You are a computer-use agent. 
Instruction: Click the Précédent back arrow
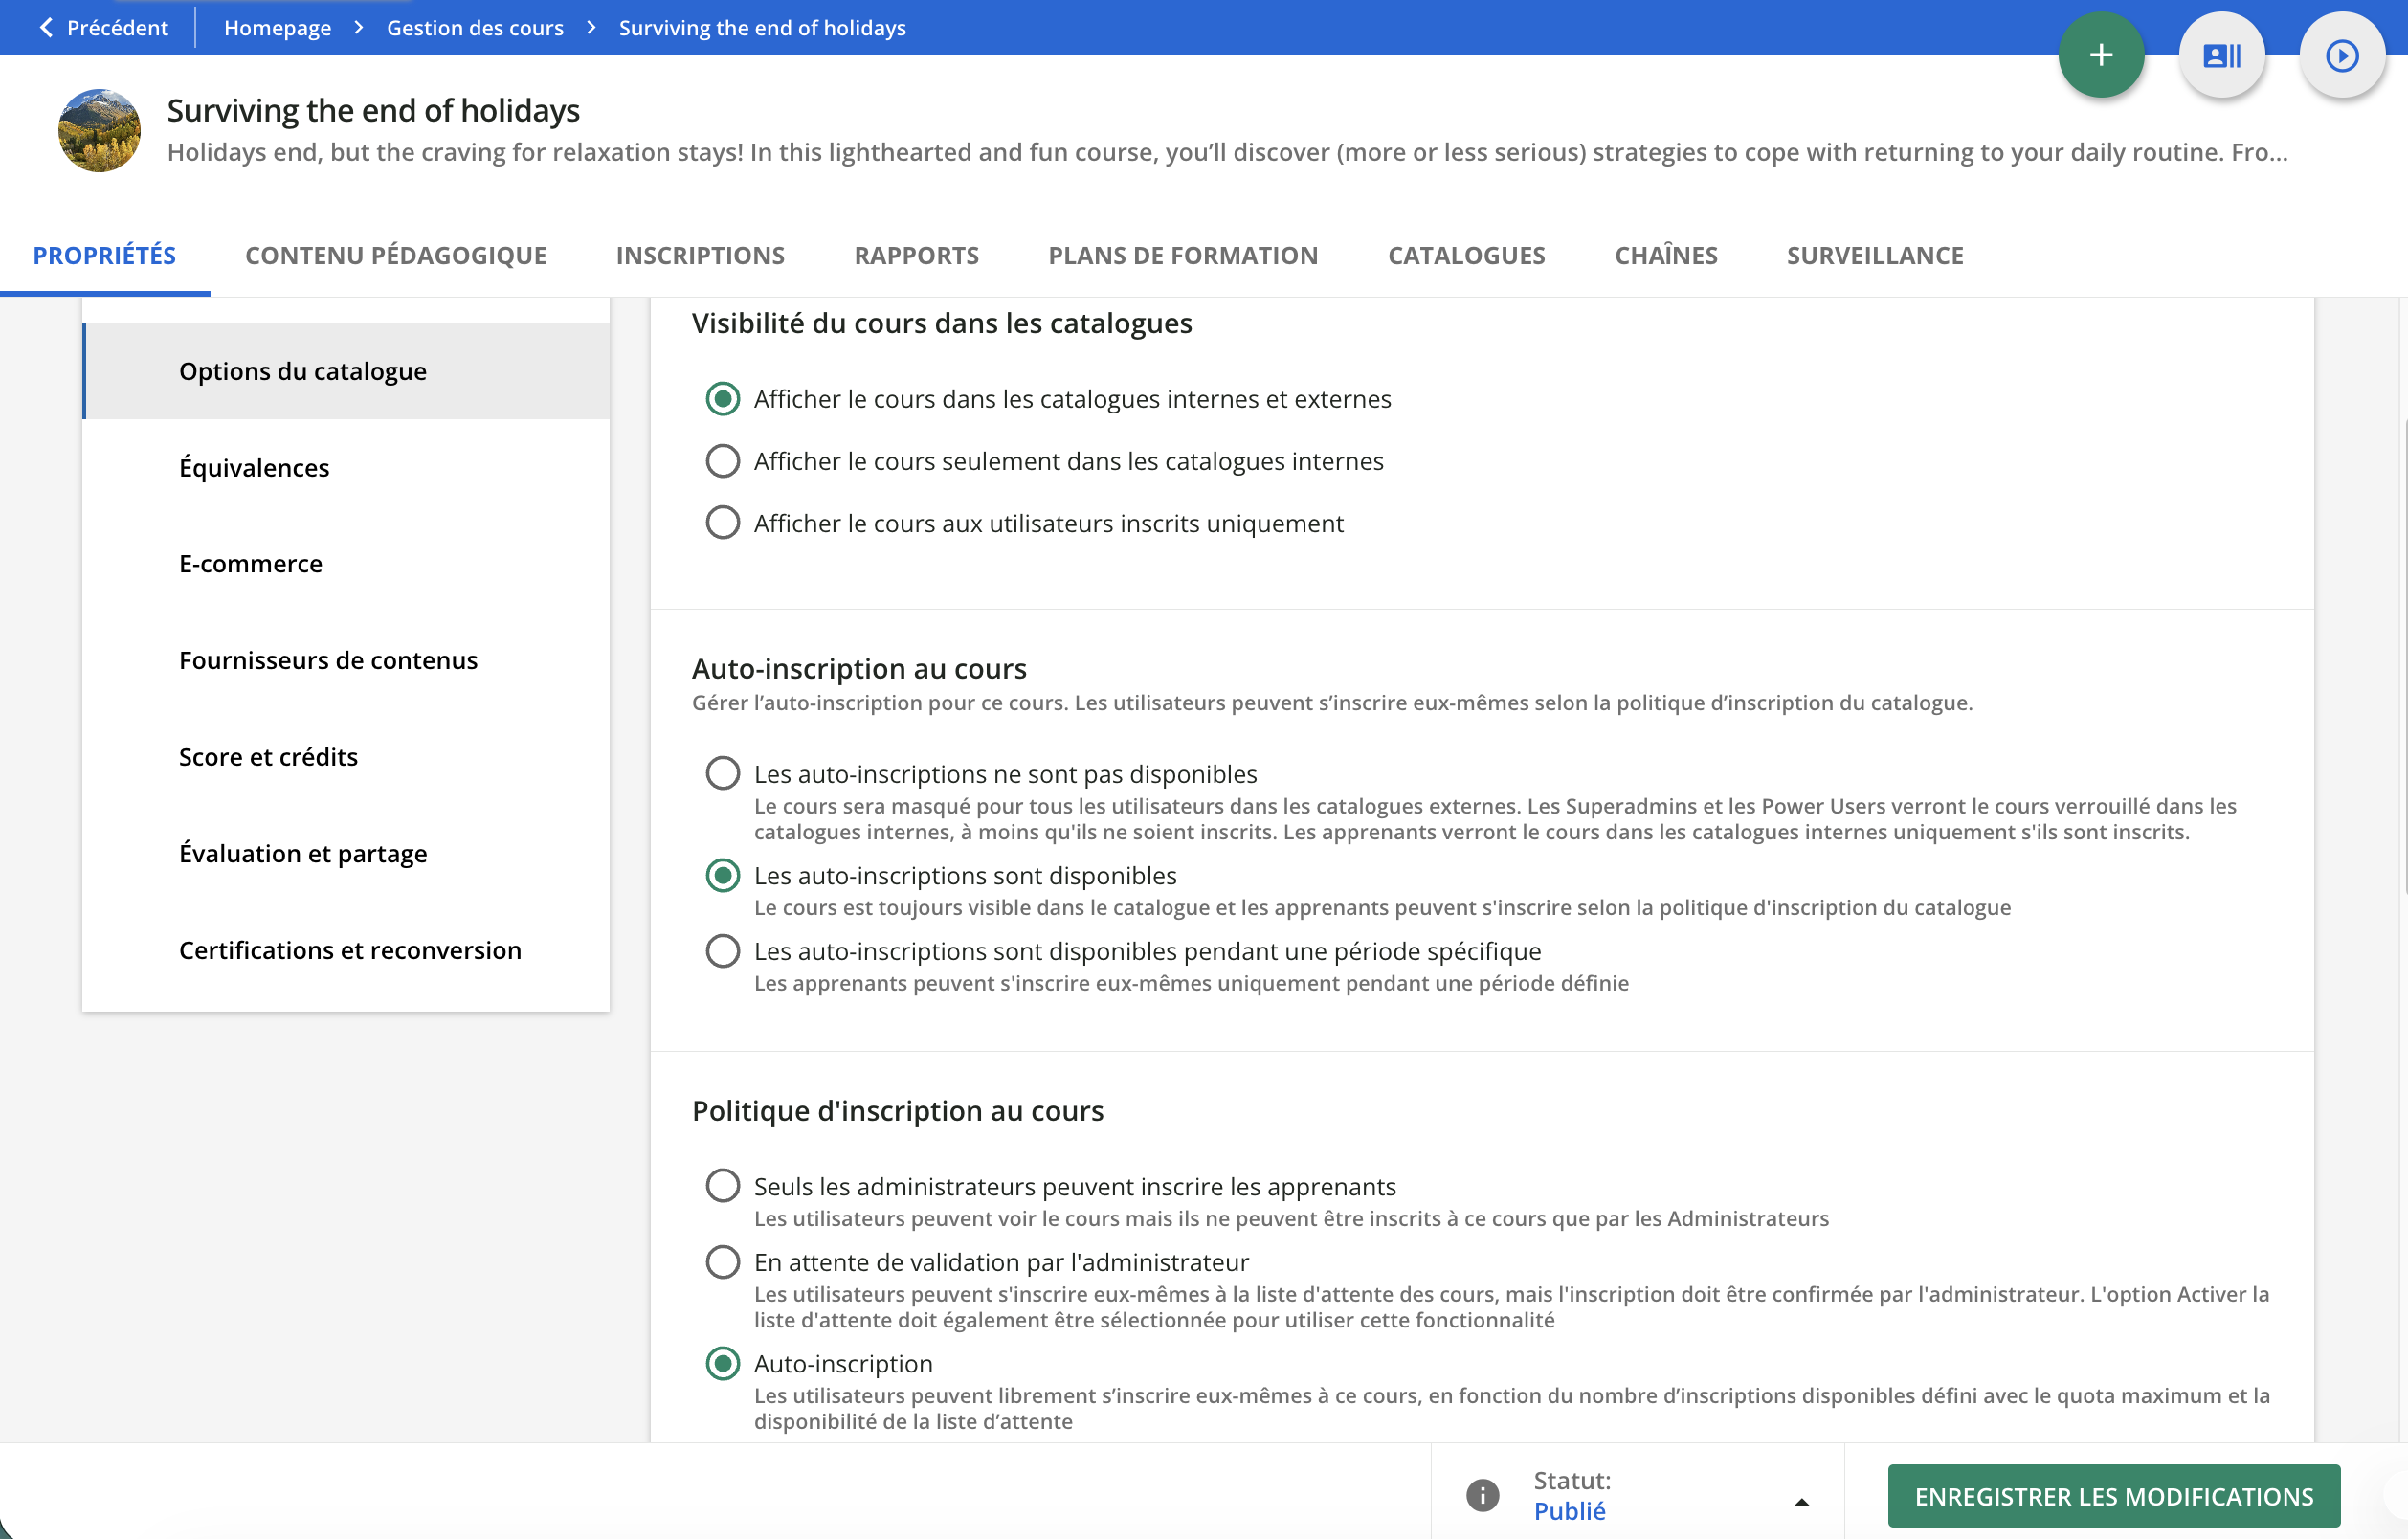(46, 28)
